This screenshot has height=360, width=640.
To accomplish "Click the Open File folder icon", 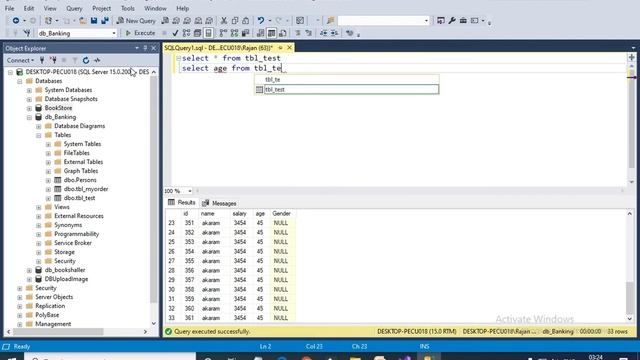I will tap(83, 20).
